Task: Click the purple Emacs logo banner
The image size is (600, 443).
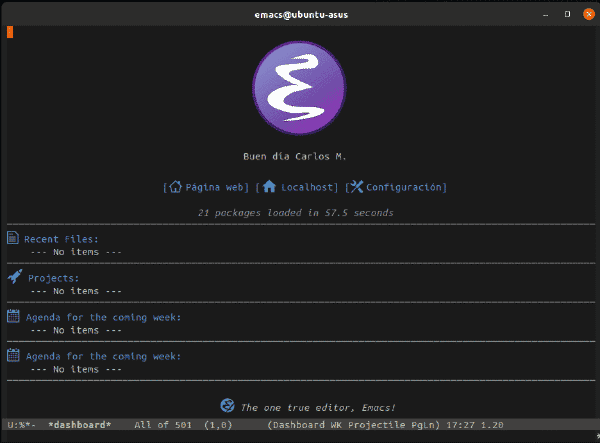Action: (299, 88)
